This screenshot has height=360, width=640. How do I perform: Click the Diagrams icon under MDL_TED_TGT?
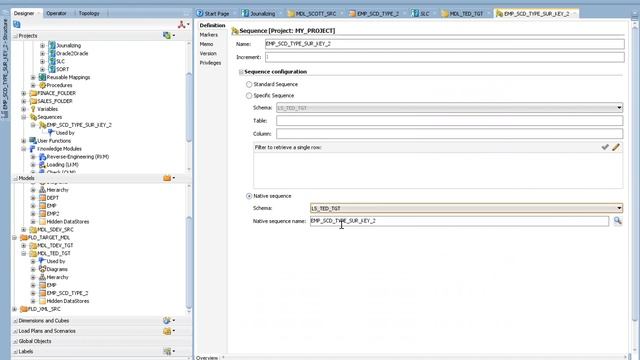click(x=42, y=269)
